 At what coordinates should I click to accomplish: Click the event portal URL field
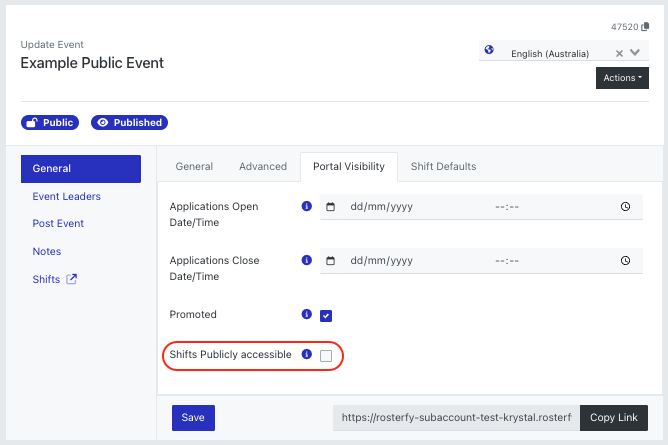coord(456,418)
